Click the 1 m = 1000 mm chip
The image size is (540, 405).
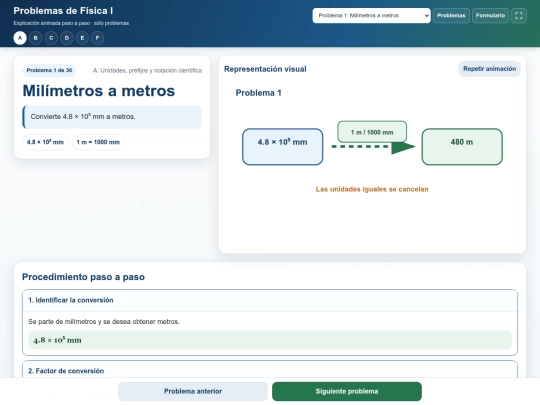tap(98, 142)
